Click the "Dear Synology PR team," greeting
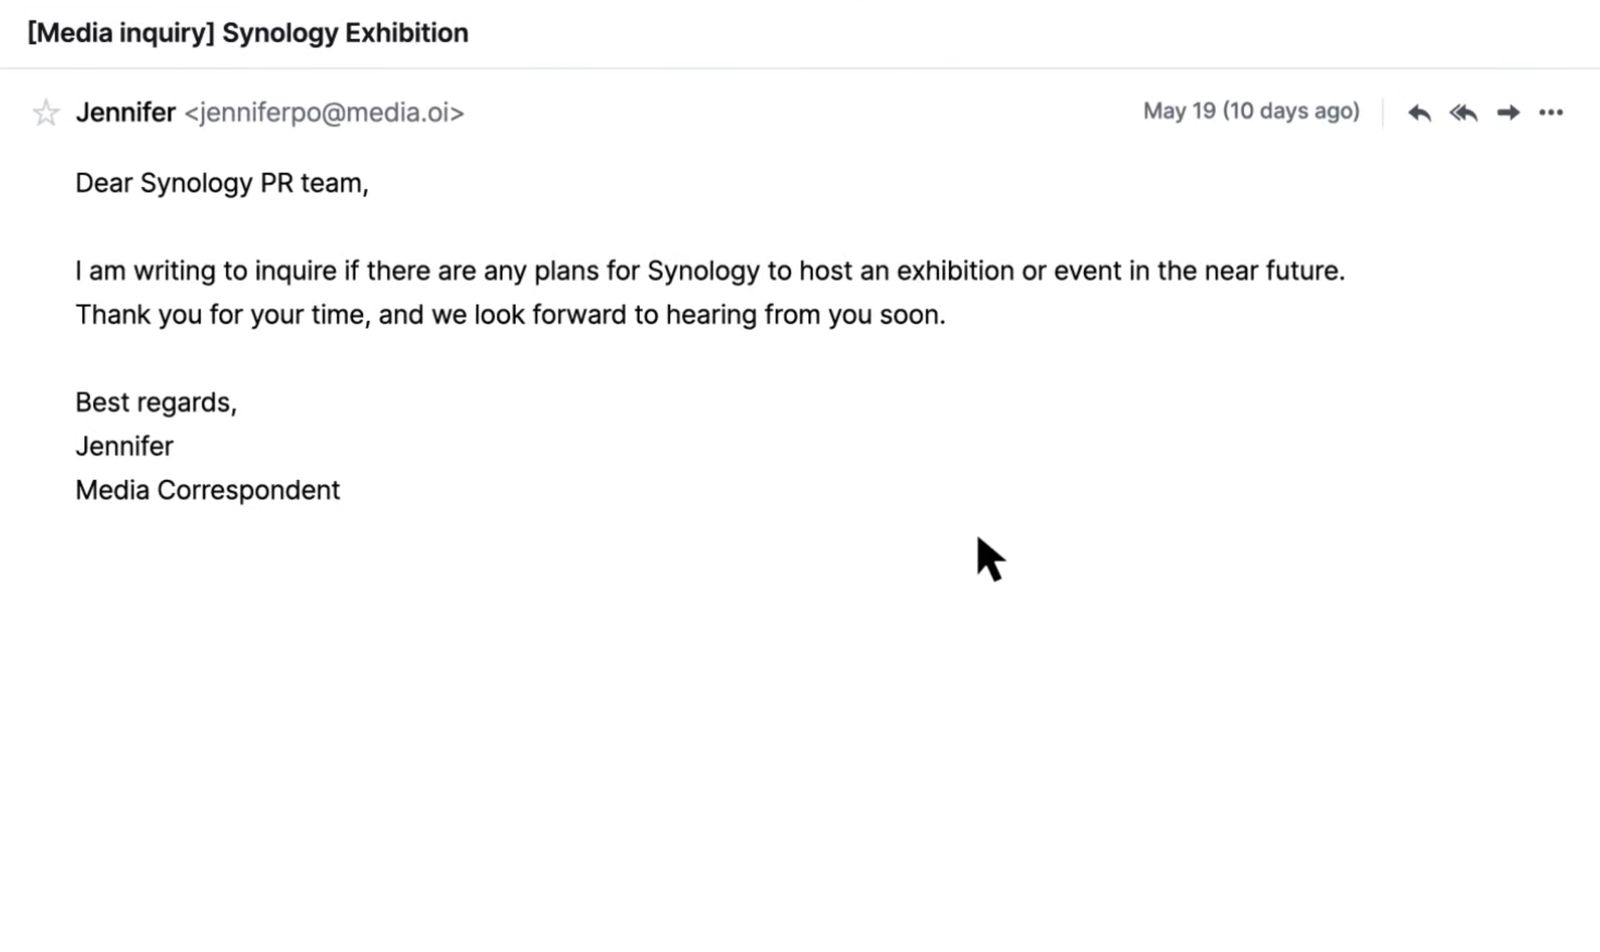The width and height of the screenshot is (1600, 952). (x=222, y=184)
